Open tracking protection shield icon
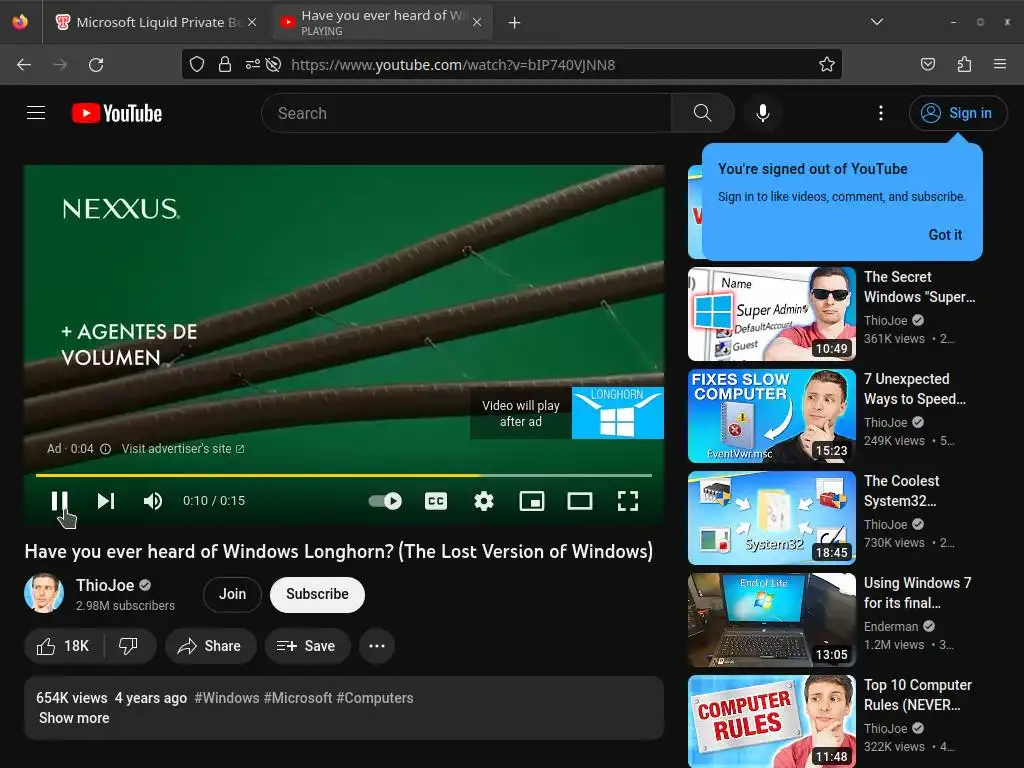The height and width of the screenshot is (768, 1024). coord(197,64)
